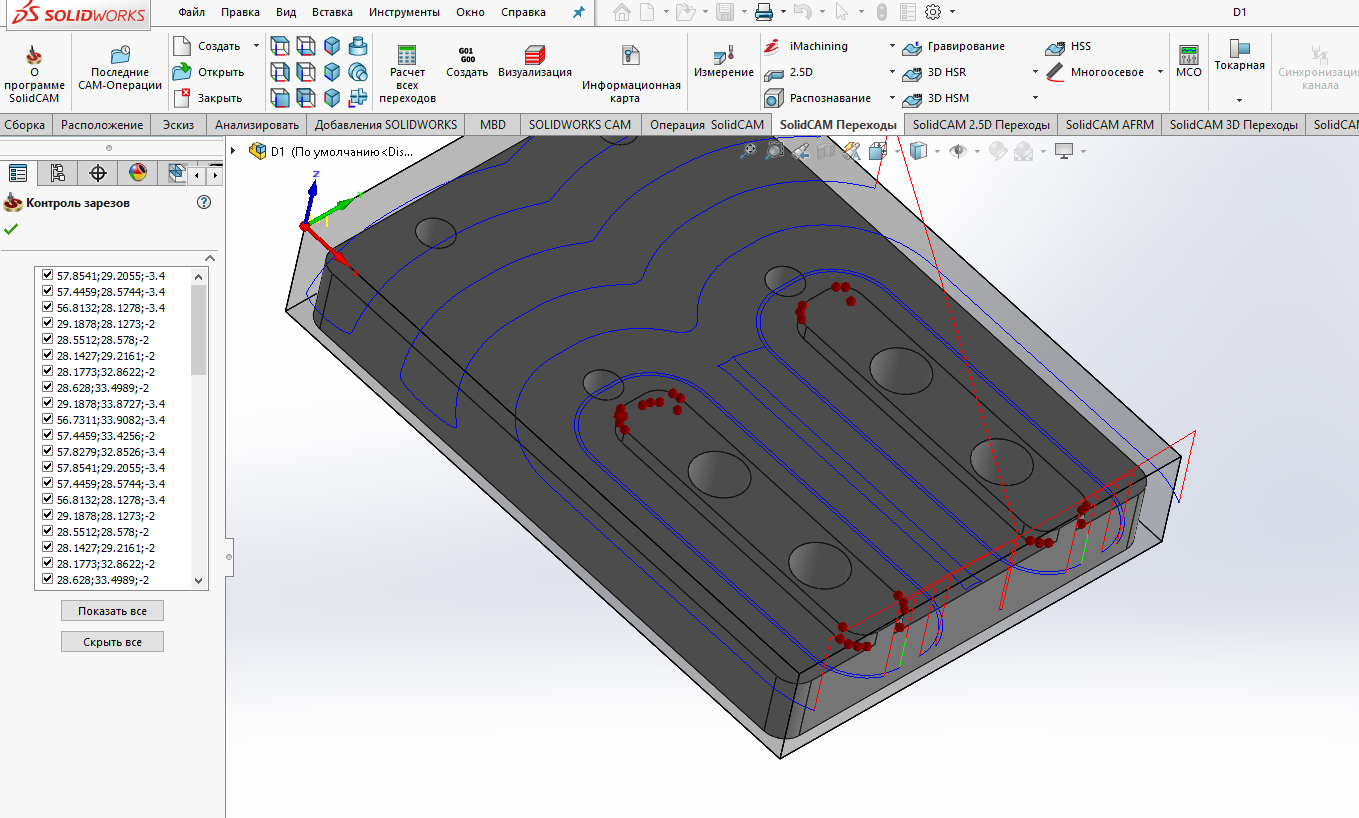Open the dropdown arrow next to Создать document
The width and height of the screenshot is (1359, 818).
point(256,46)
